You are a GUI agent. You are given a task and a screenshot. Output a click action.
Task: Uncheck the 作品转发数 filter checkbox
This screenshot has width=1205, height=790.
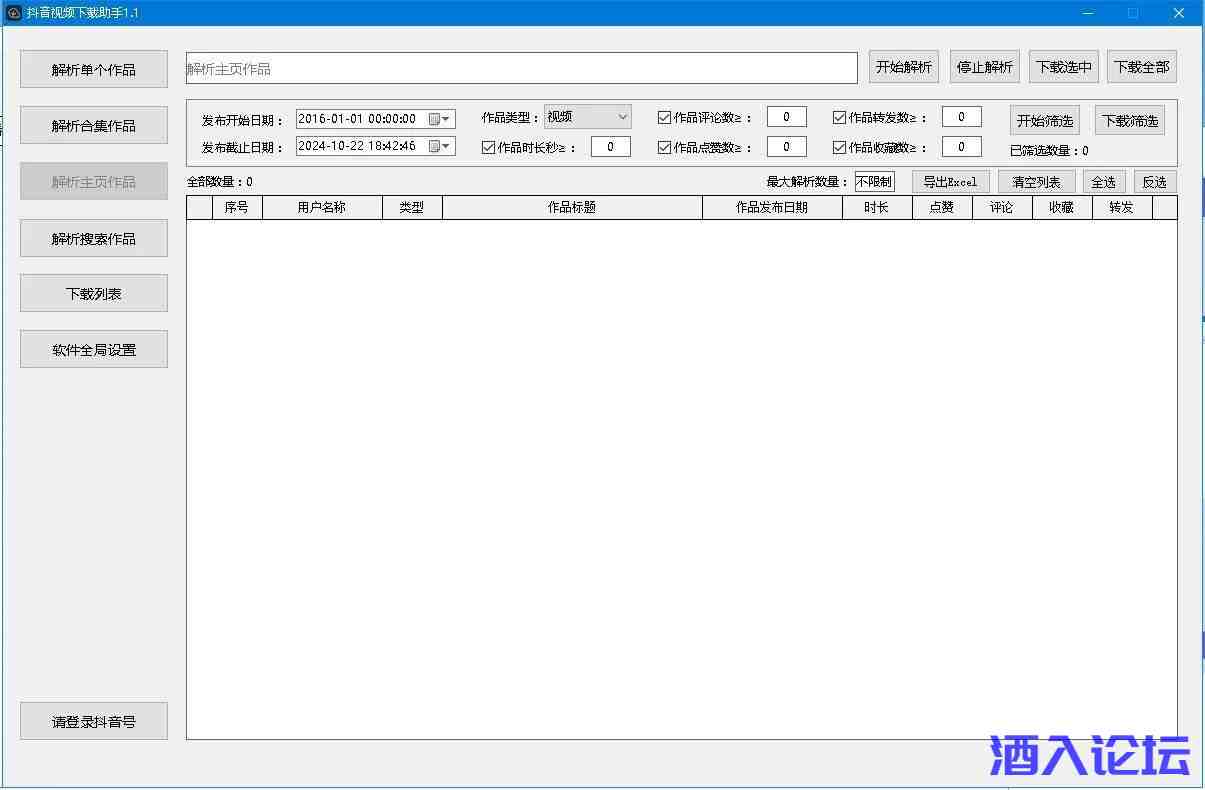coord(840,118)
